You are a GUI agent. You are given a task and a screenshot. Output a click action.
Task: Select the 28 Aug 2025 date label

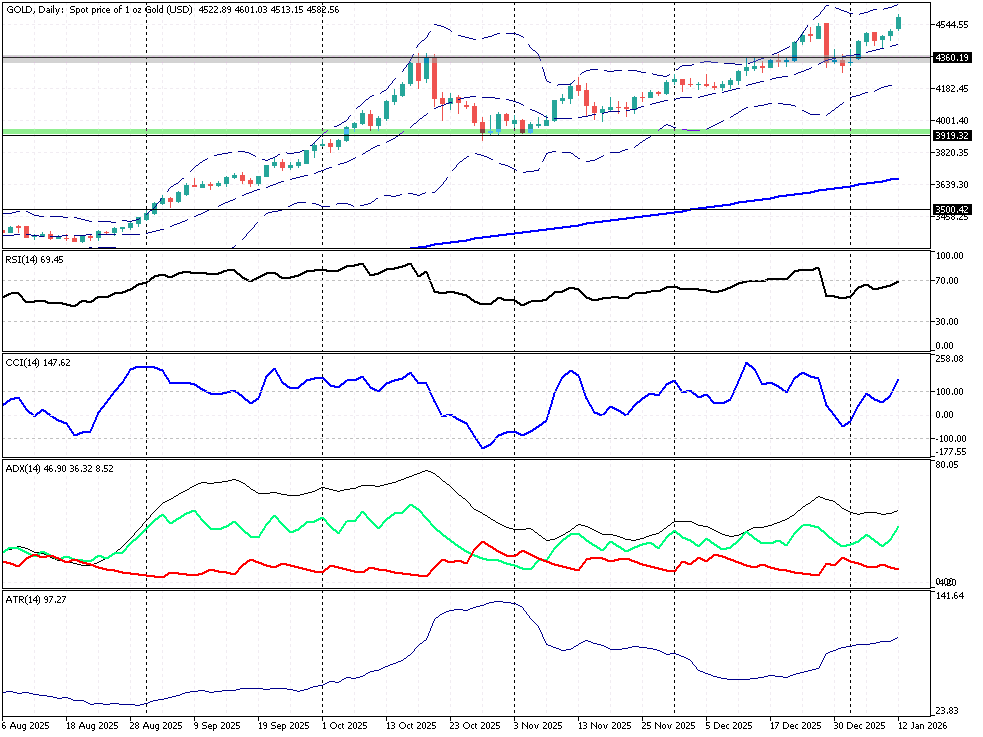click(157, 725)
